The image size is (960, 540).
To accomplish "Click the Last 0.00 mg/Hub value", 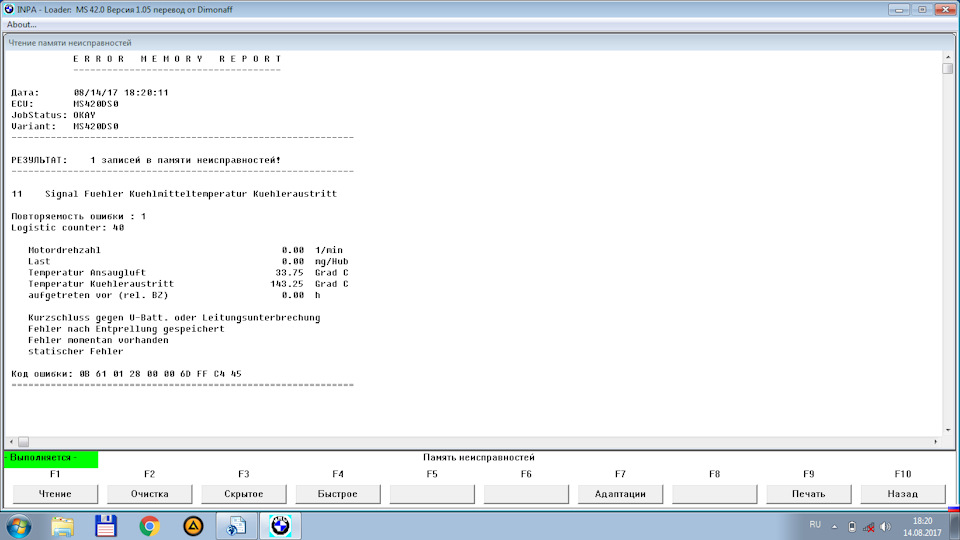I will pos(315,261).
